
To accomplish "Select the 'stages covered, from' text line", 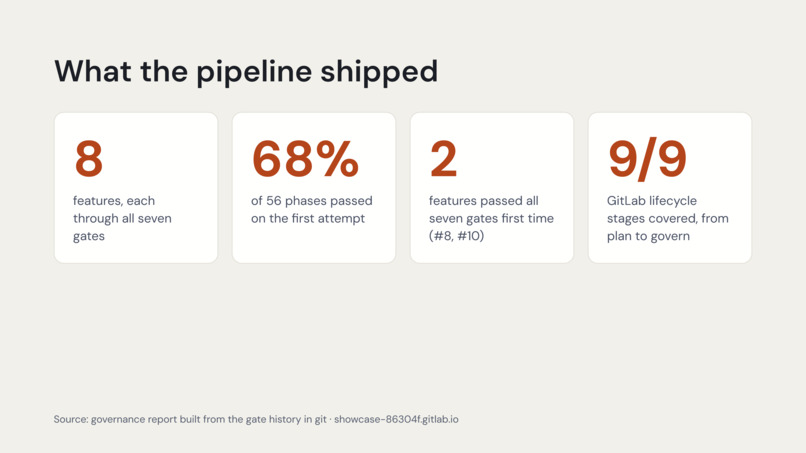I will [x=668, y=219].
